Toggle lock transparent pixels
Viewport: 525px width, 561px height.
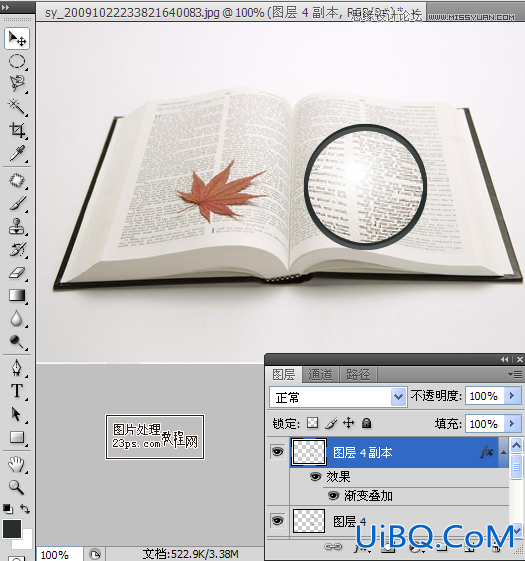[312, 423]
